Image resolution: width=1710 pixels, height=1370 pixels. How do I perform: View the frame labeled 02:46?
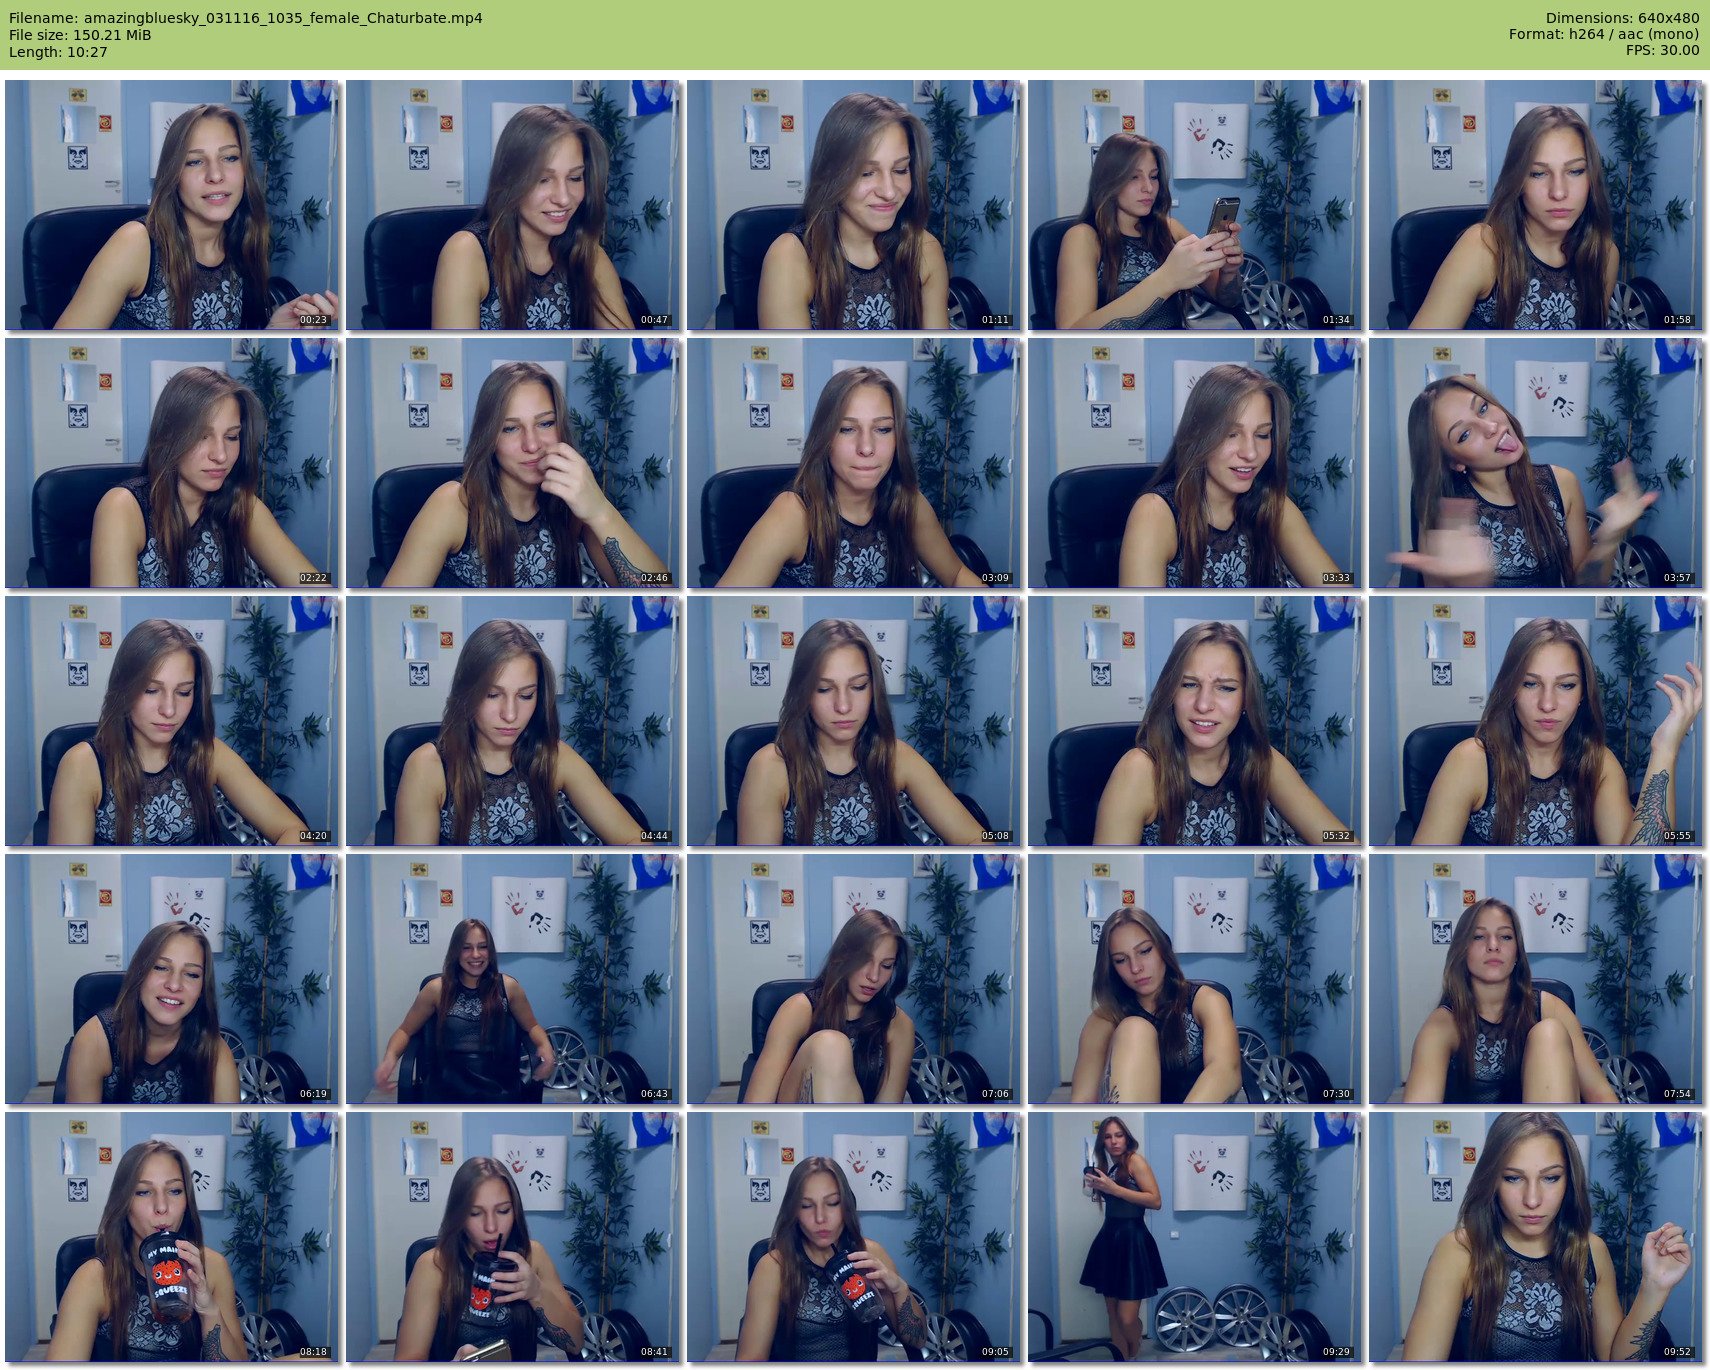[x=512, y=463]
